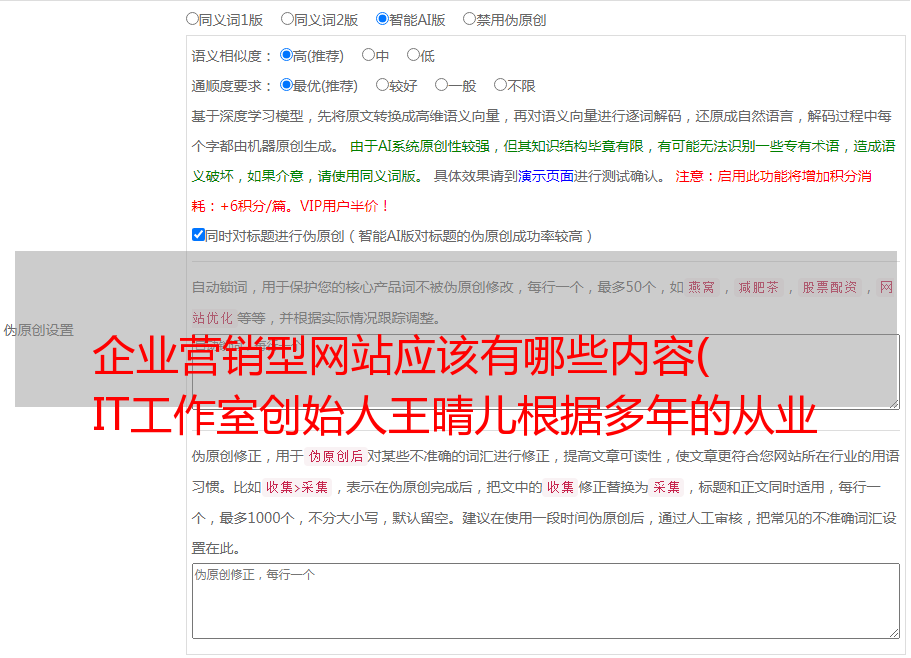911x658 pixels.
Task: Click the resize grip of 伪原创修正 textarea
Action: 894,633
